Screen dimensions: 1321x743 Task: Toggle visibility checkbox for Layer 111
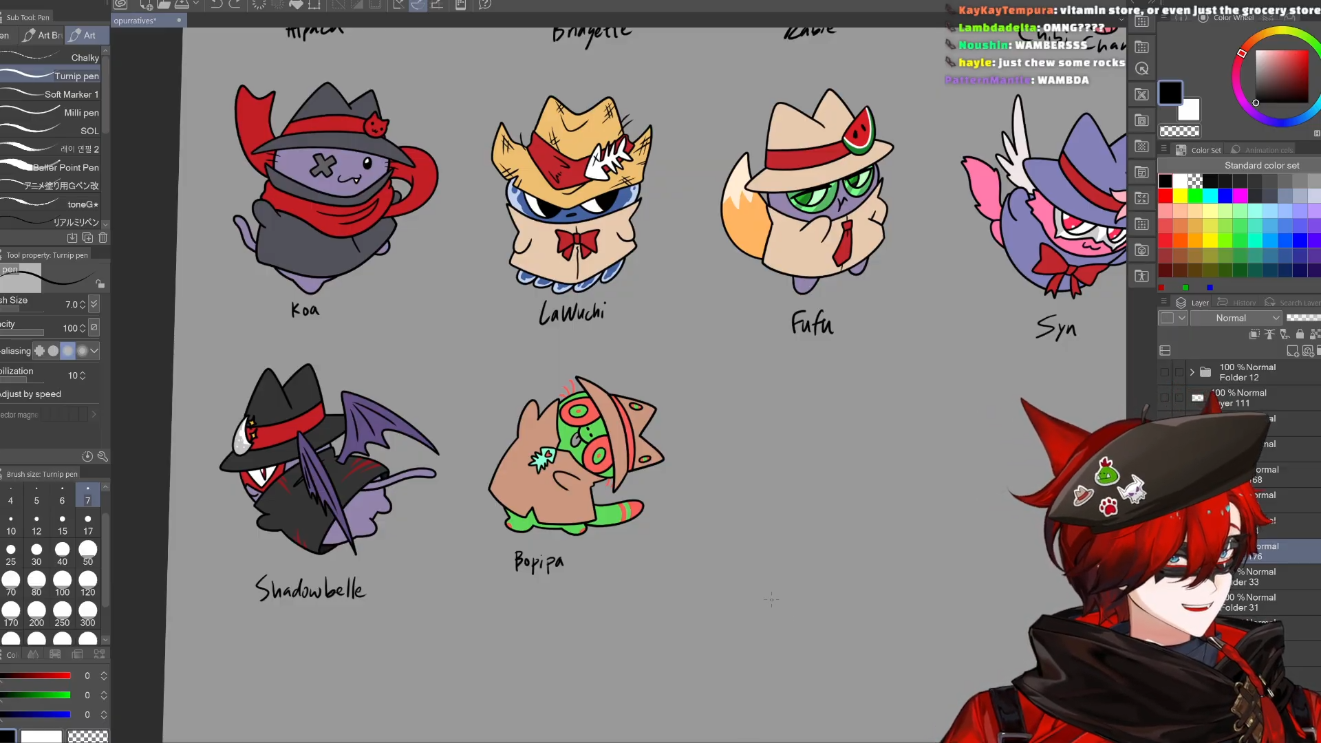(1165, 398)
